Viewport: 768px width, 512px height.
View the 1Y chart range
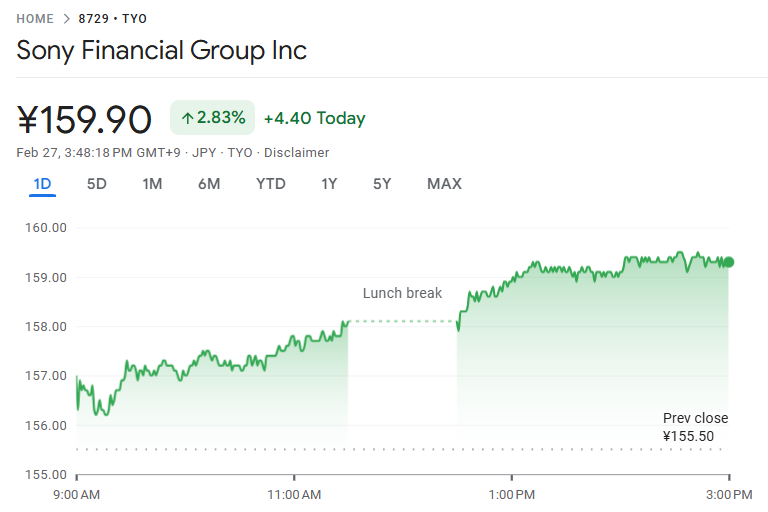point(329,184)
